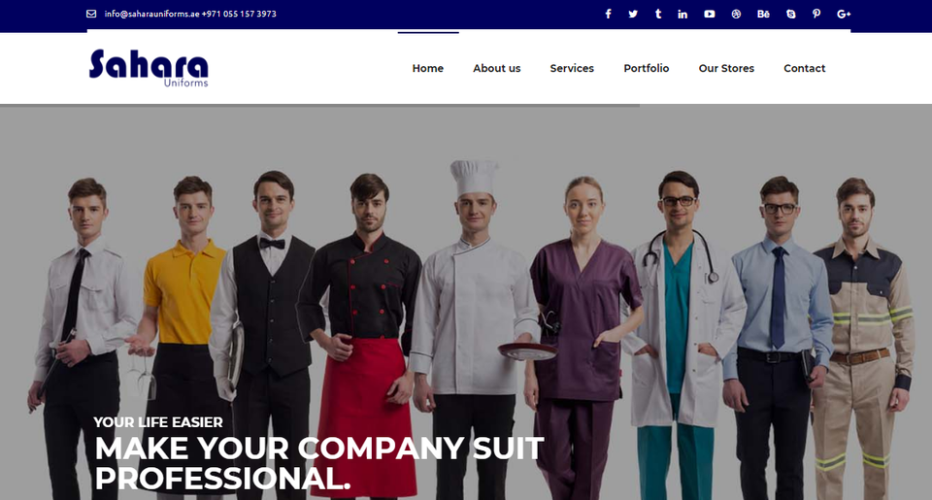Click the Sahara Uniforms logo
This screenshot has width=932, height=500.
pyautogui.click(x=149, y=68)
